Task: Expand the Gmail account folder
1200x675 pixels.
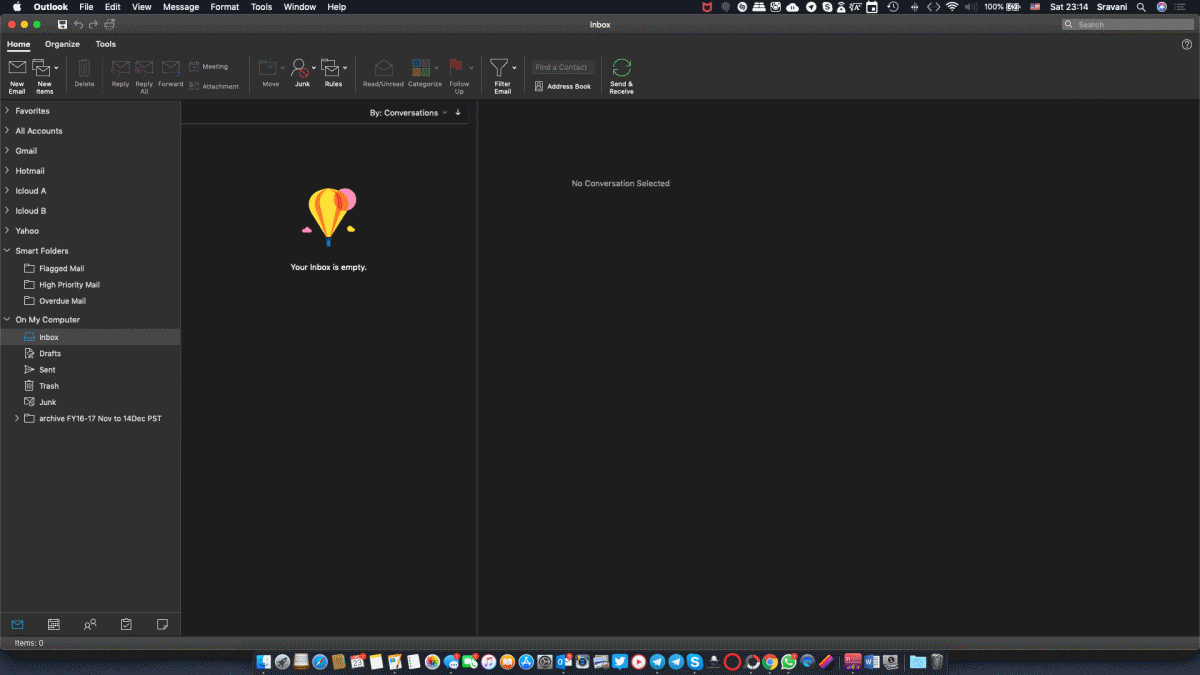Action: pos(8,151)
